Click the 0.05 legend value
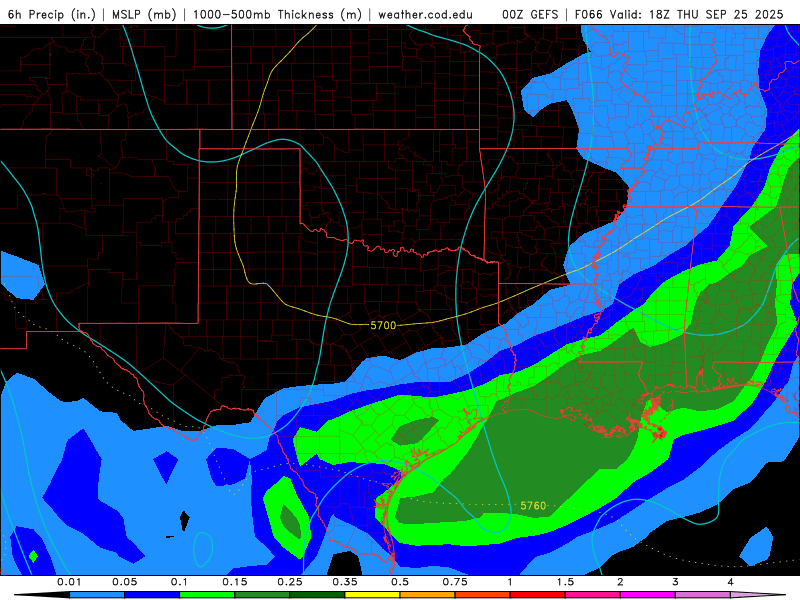 pos(124,582)
